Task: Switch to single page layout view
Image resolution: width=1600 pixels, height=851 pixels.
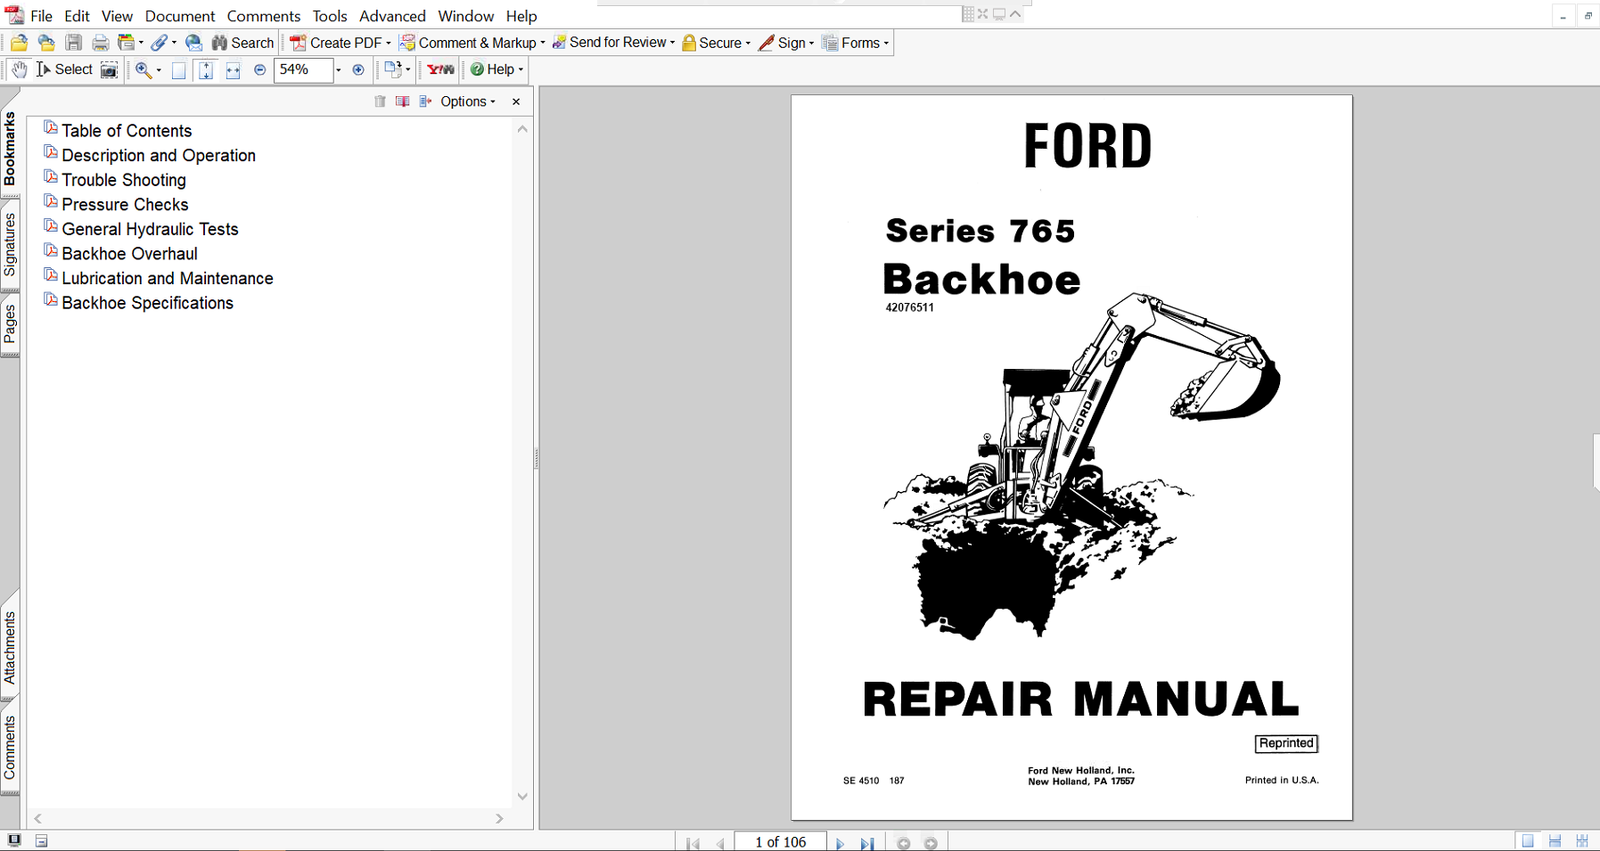Action: pos(1527,842)
